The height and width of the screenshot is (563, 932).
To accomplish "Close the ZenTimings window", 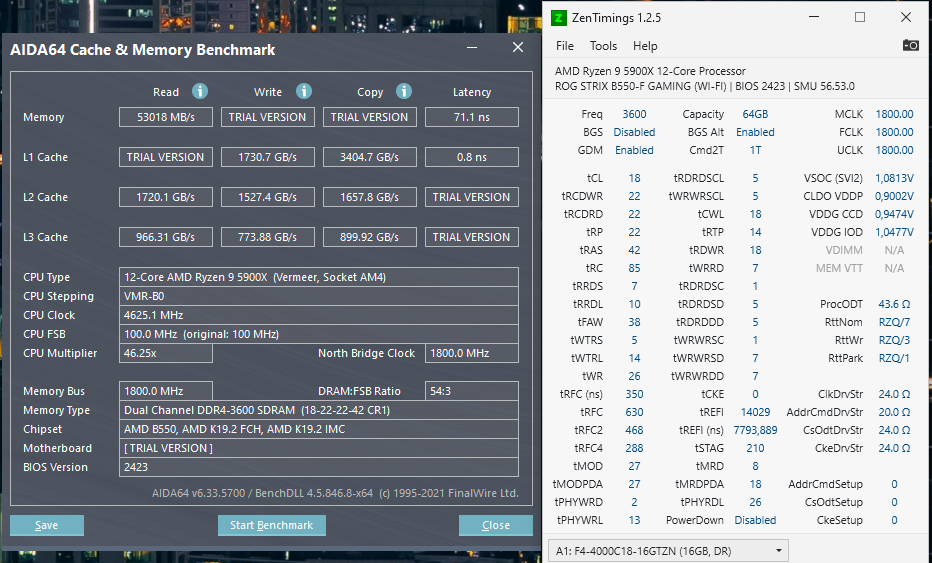I will pyautogui.click(x=906, y=17).
